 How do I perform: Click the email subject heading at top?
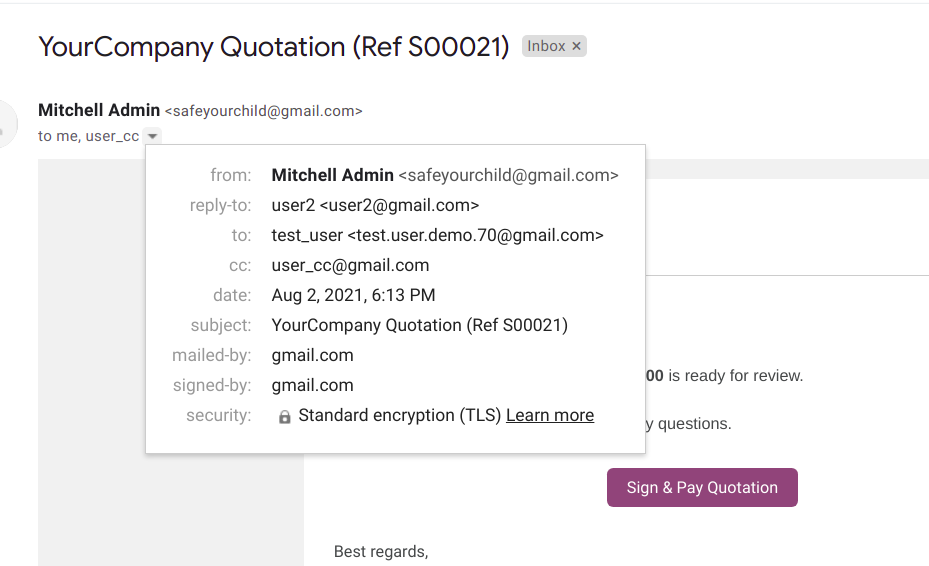click(x=273, y=46)
